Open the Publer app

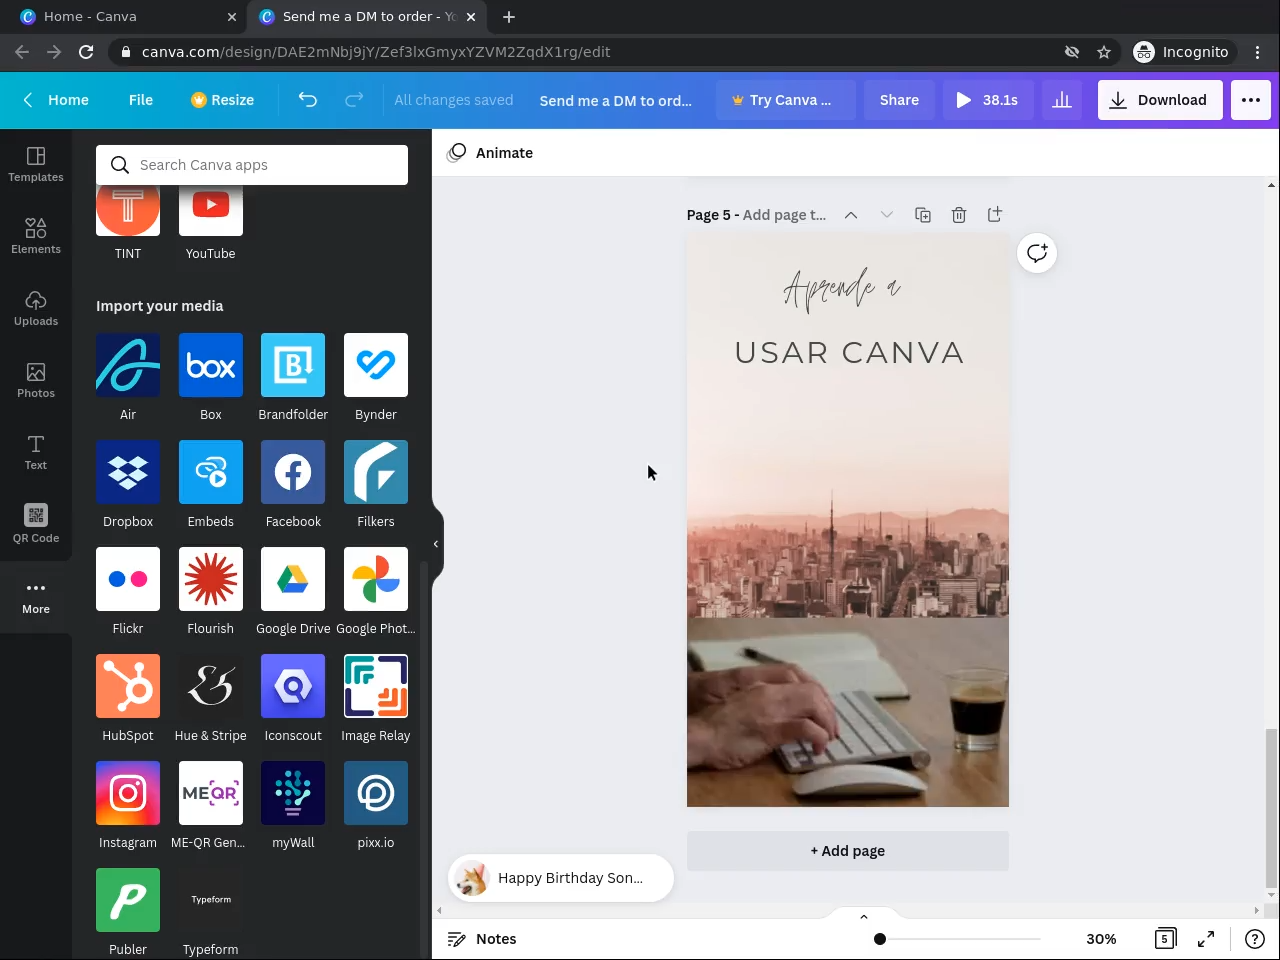[128, 900]
